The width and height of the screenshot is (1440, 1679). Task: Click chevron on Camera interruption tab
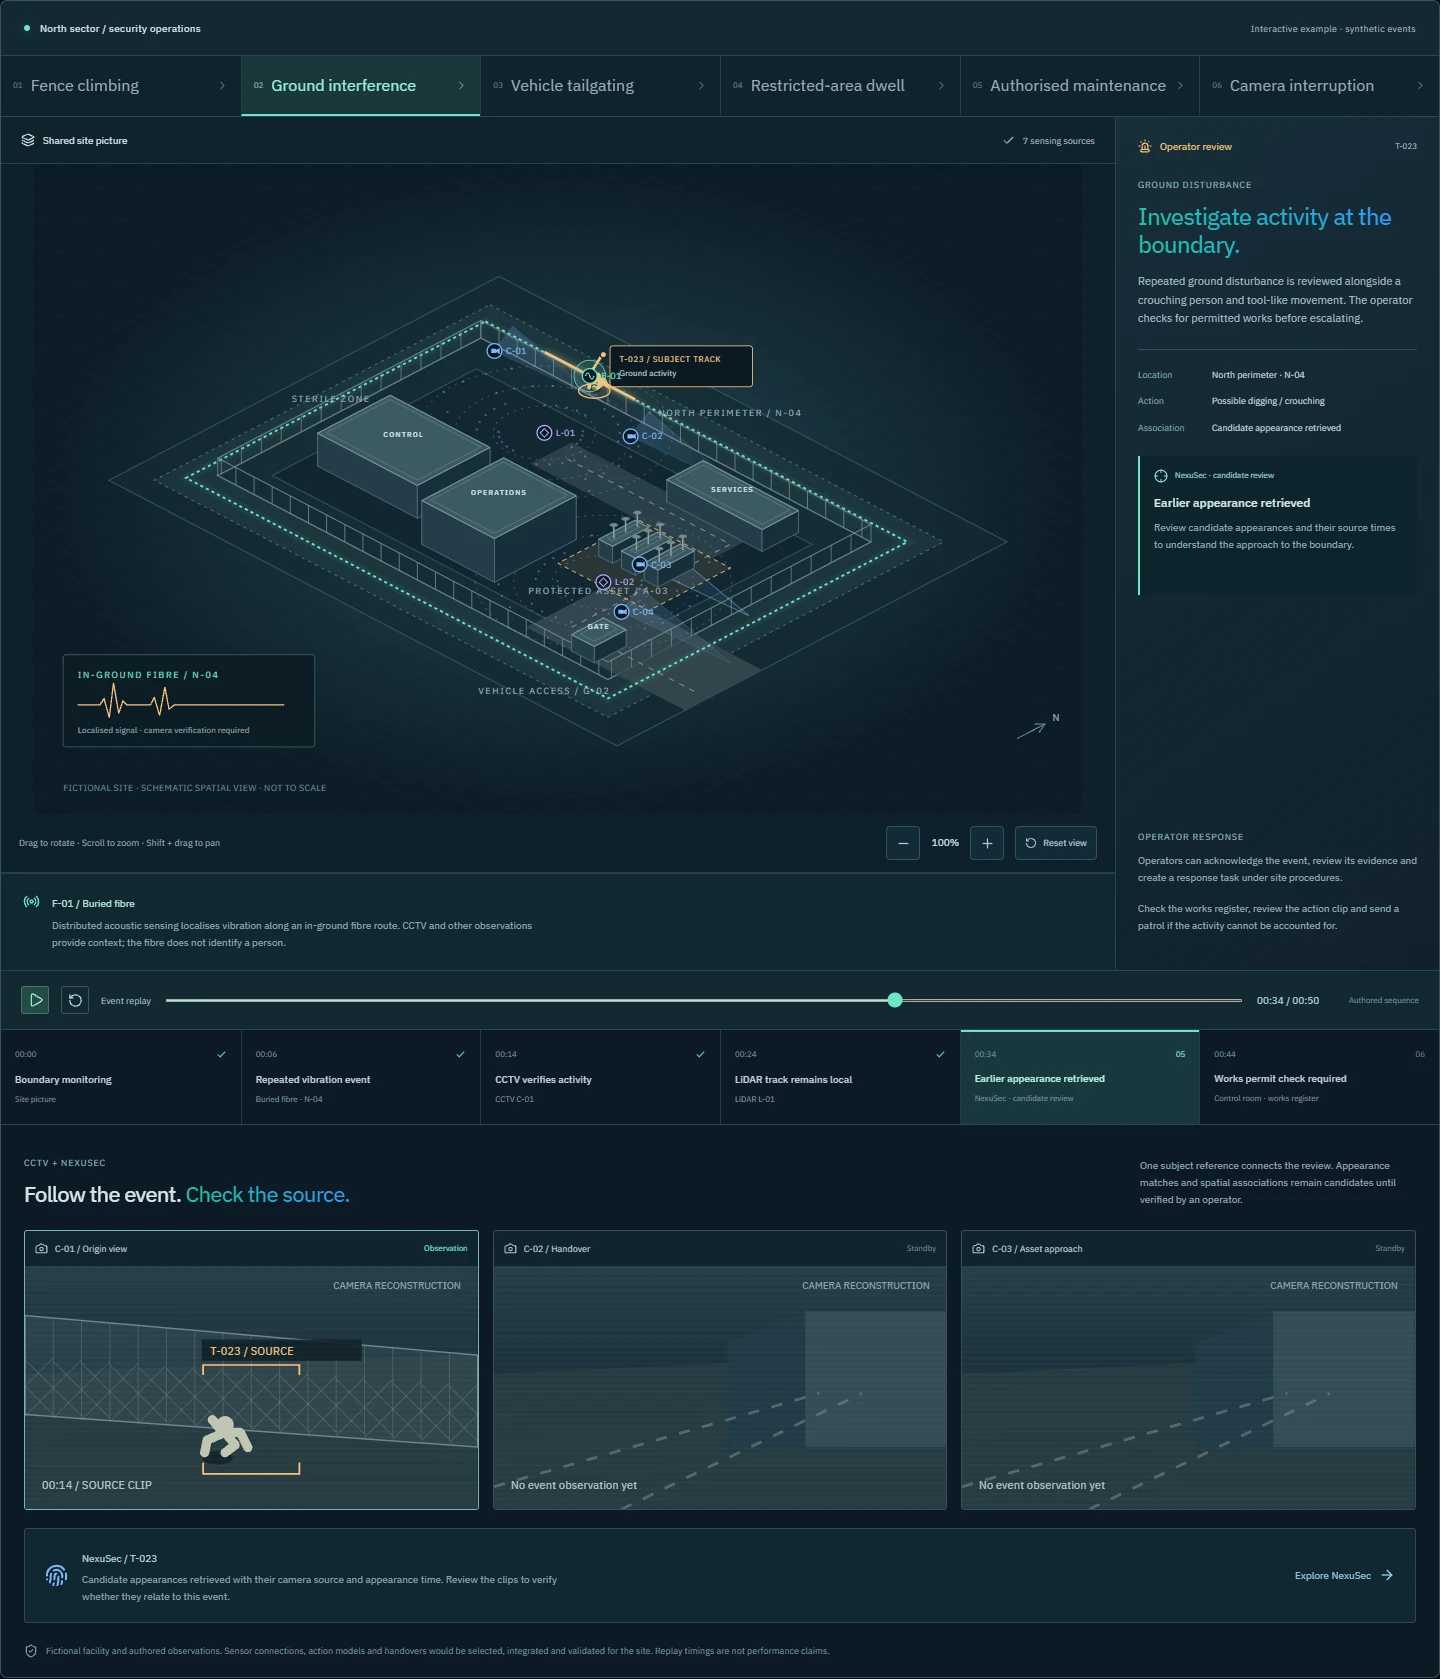pos(1420,86)
